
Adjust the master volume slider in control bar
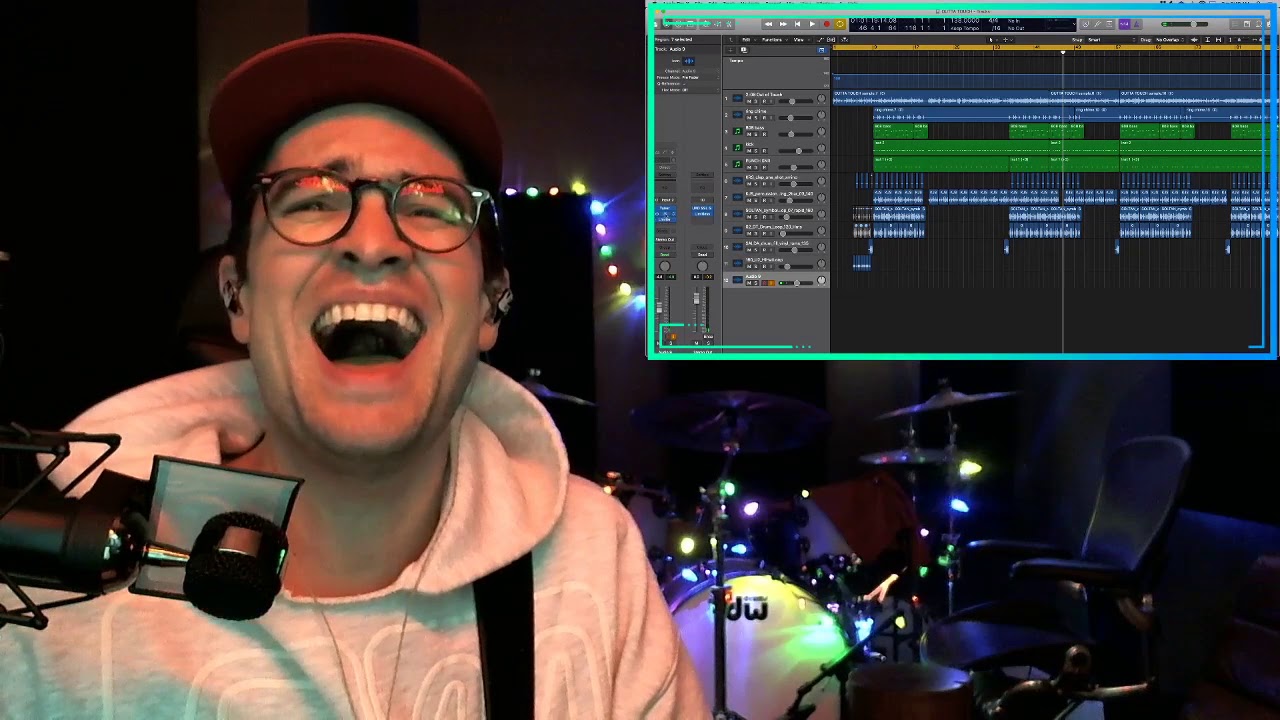[1184, 24]
